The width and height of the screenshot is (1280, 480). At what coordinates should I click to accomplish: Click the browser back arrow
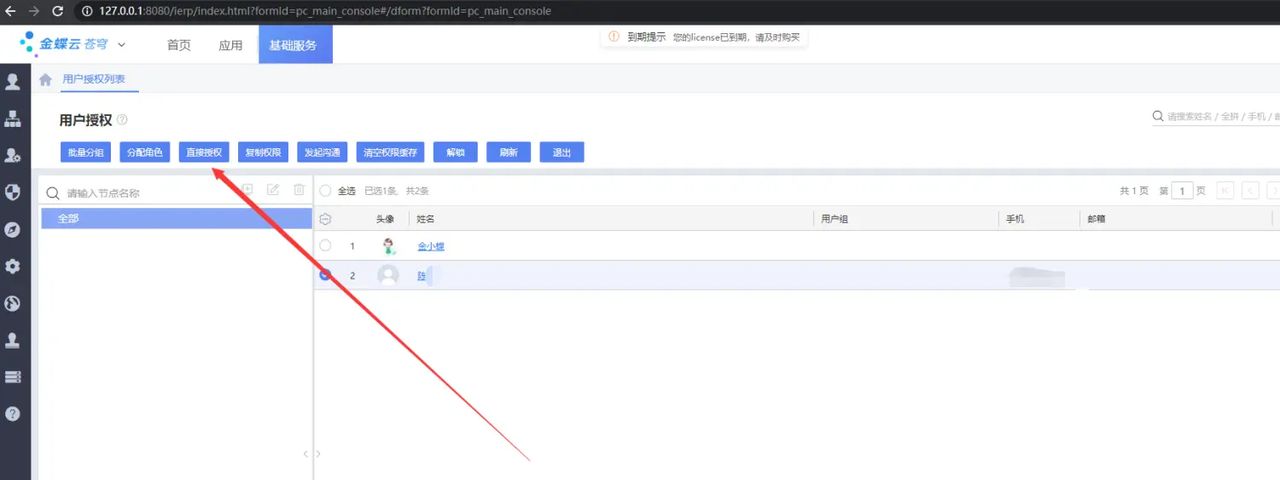pos(10,11)
